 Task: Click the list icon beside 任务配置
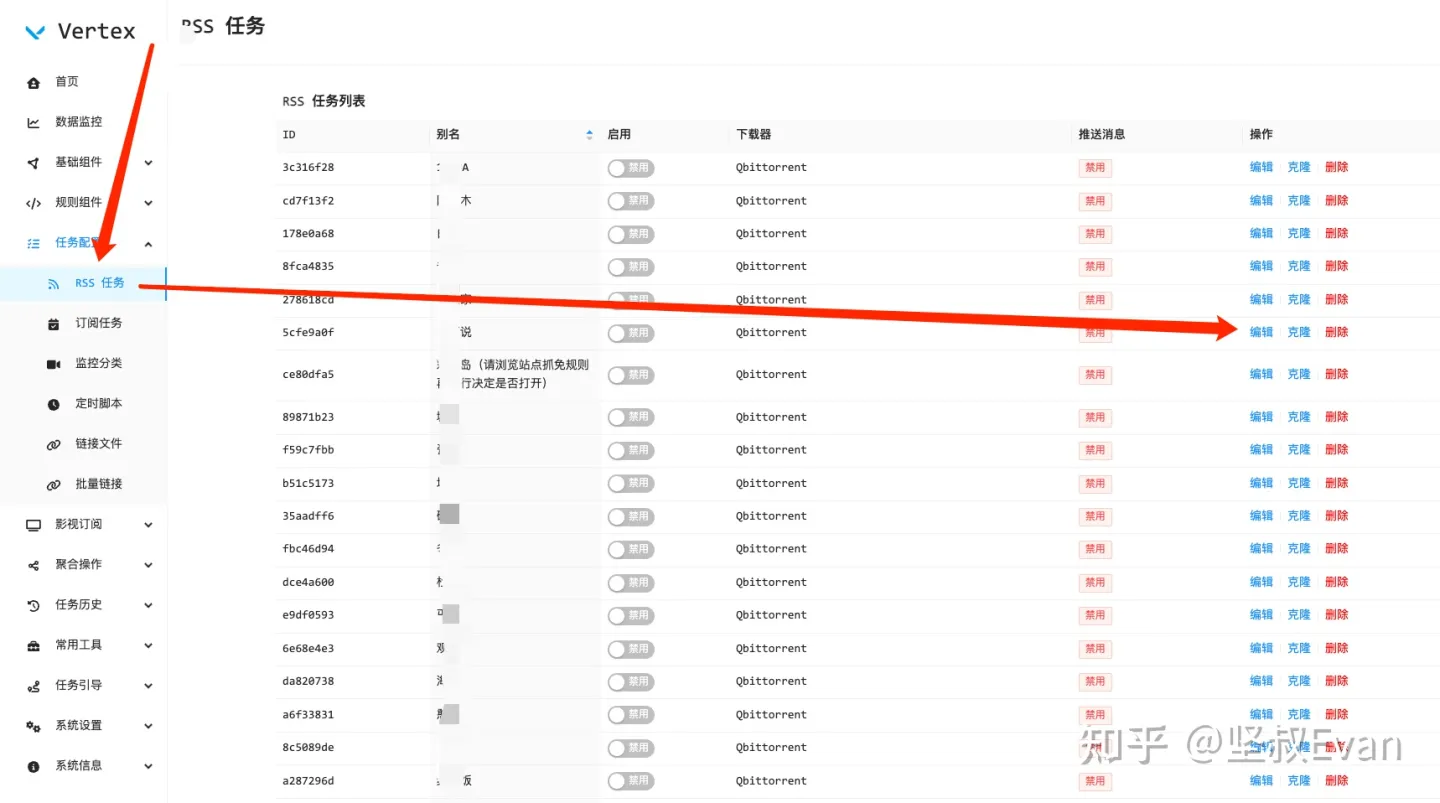[33, 243]
